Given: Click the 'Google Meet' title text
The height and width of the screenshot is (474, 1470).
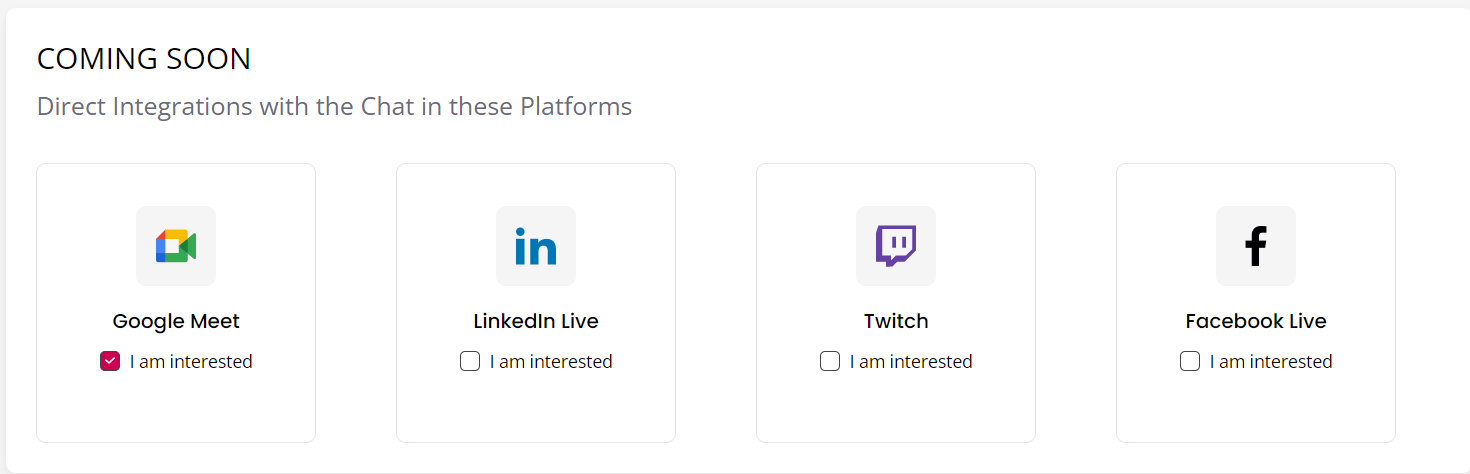Looking at the screenshot, I should (x=176, y=321).
